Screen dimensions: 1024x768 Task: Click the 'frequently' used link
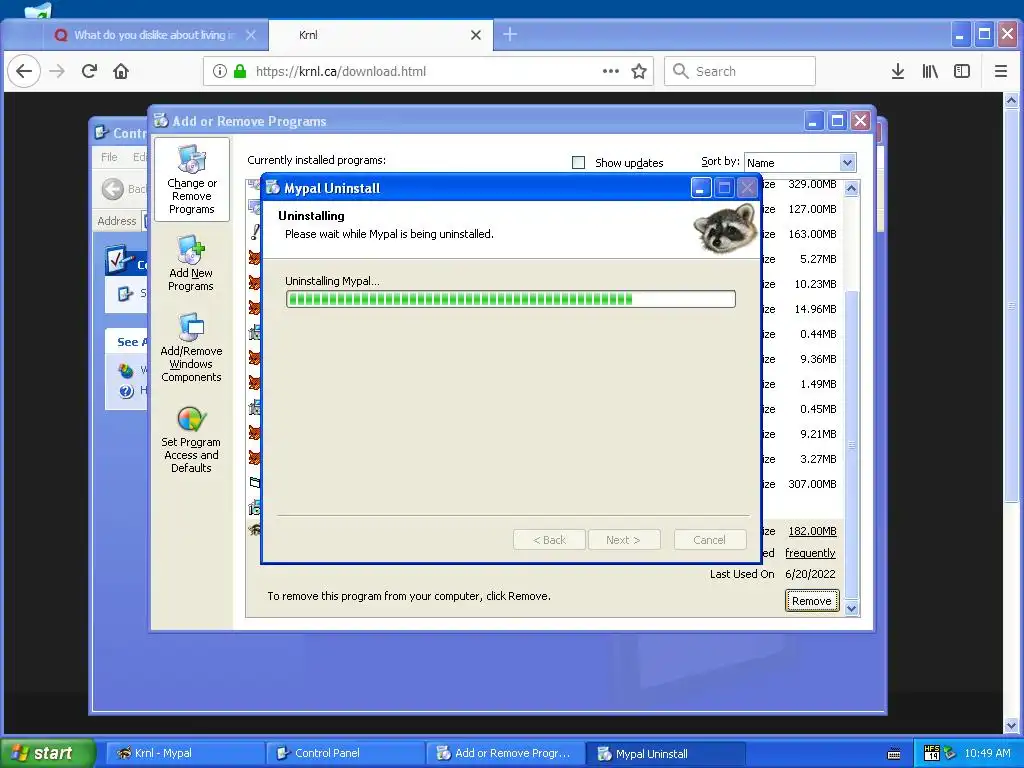tap(810, 553)
